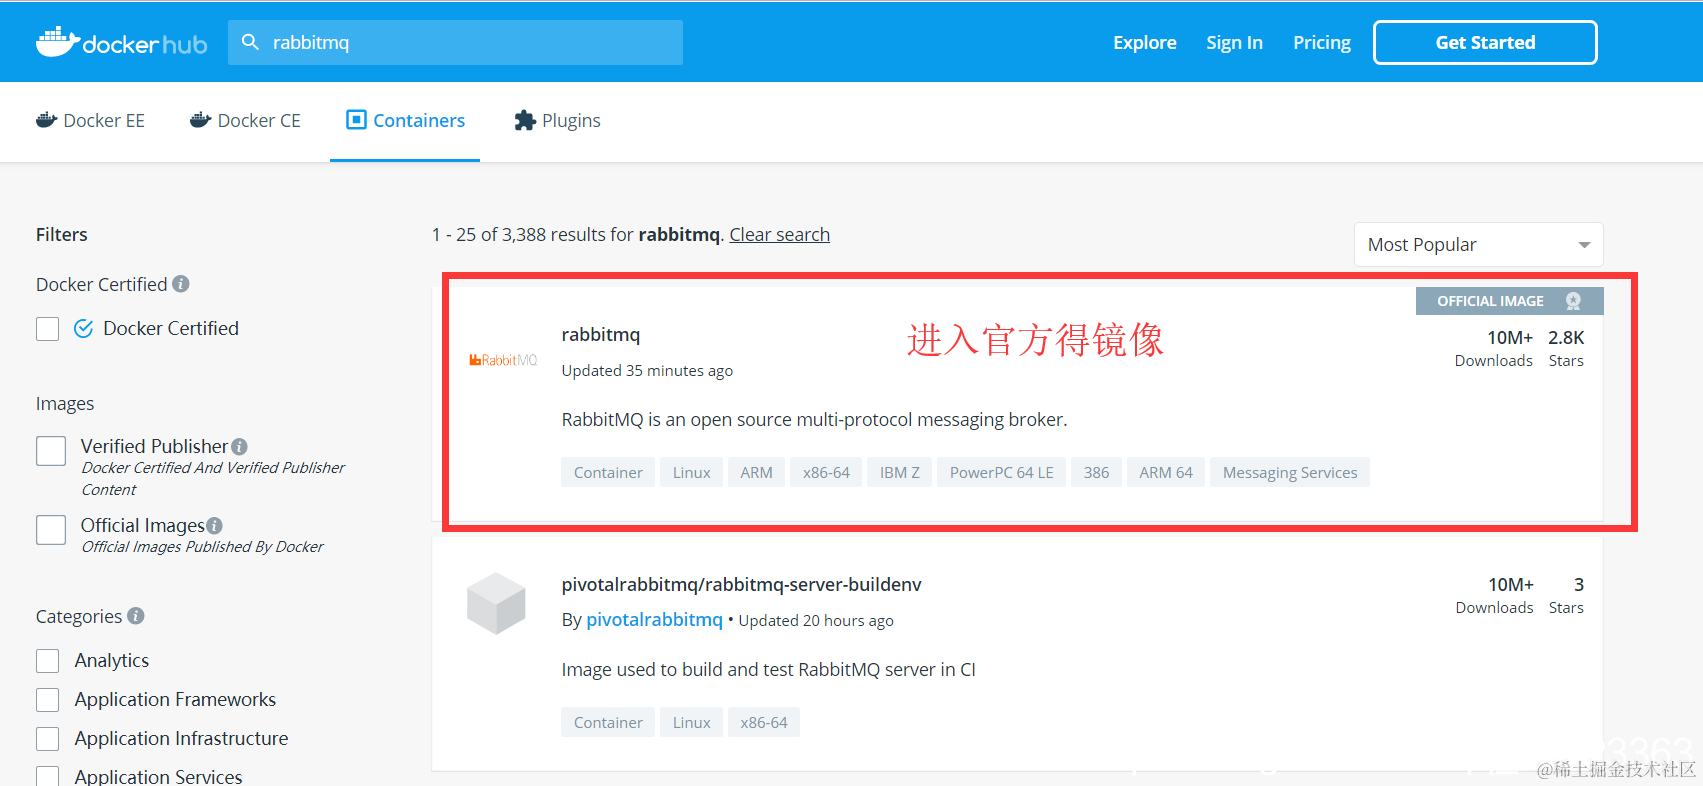
Task: Click the search magnifier icon
Action: [x=251, y=42]
